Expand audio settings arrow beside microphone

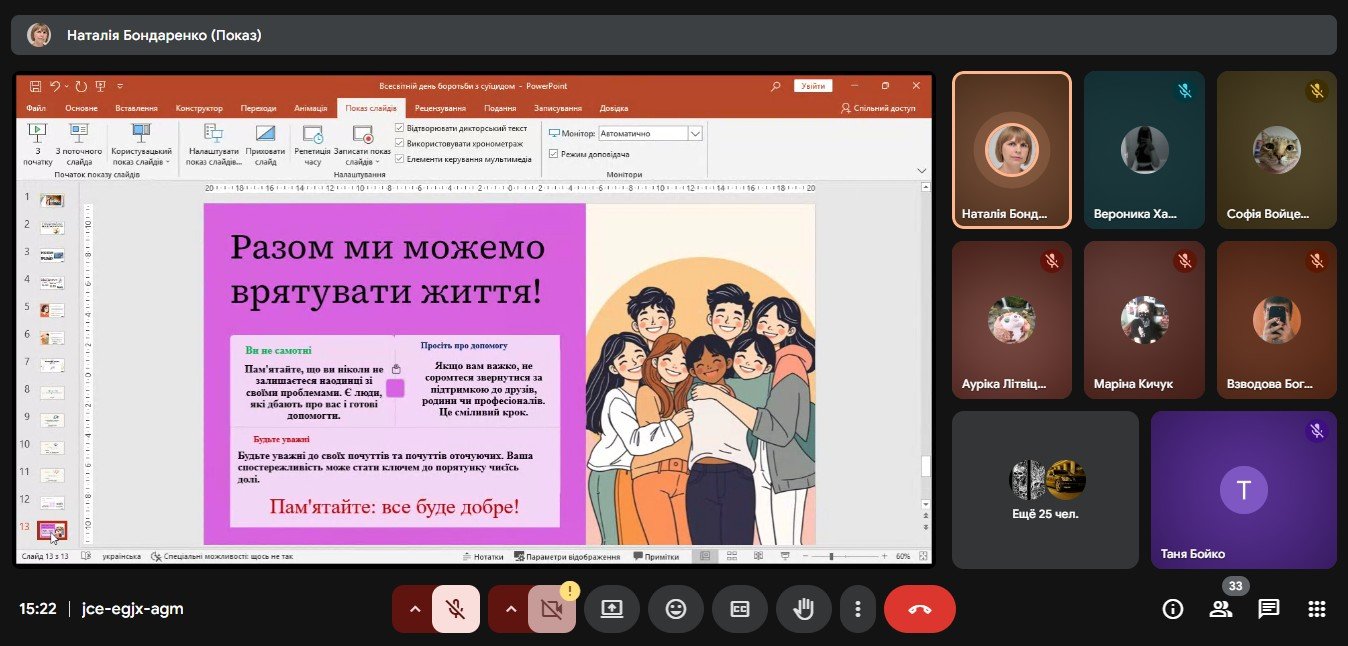415,609
